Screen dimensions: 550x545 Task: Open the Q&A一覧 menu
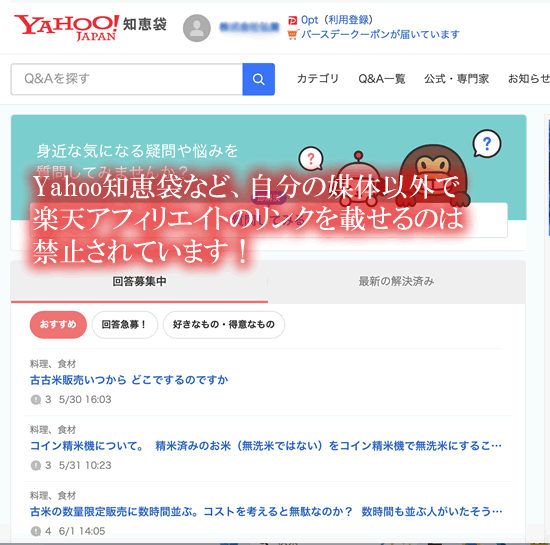click(x=382, y=79)
